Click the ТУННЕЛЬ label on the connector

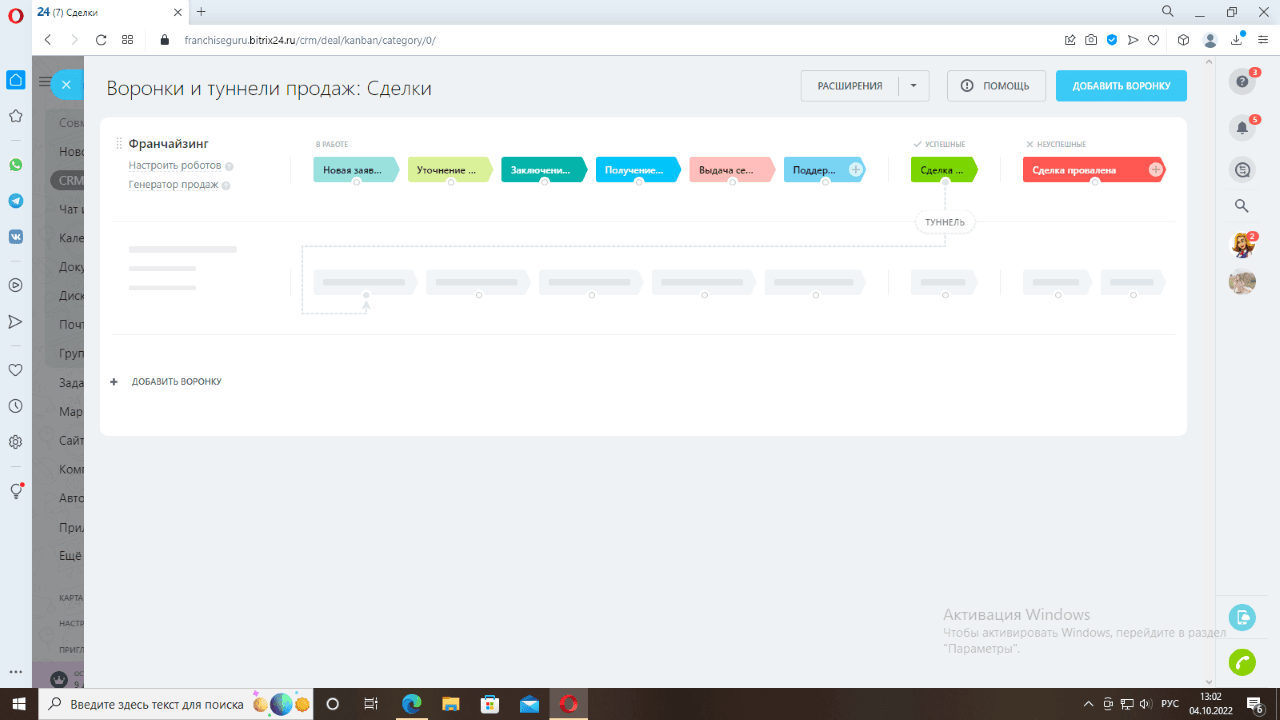click(x=945, y=222)
